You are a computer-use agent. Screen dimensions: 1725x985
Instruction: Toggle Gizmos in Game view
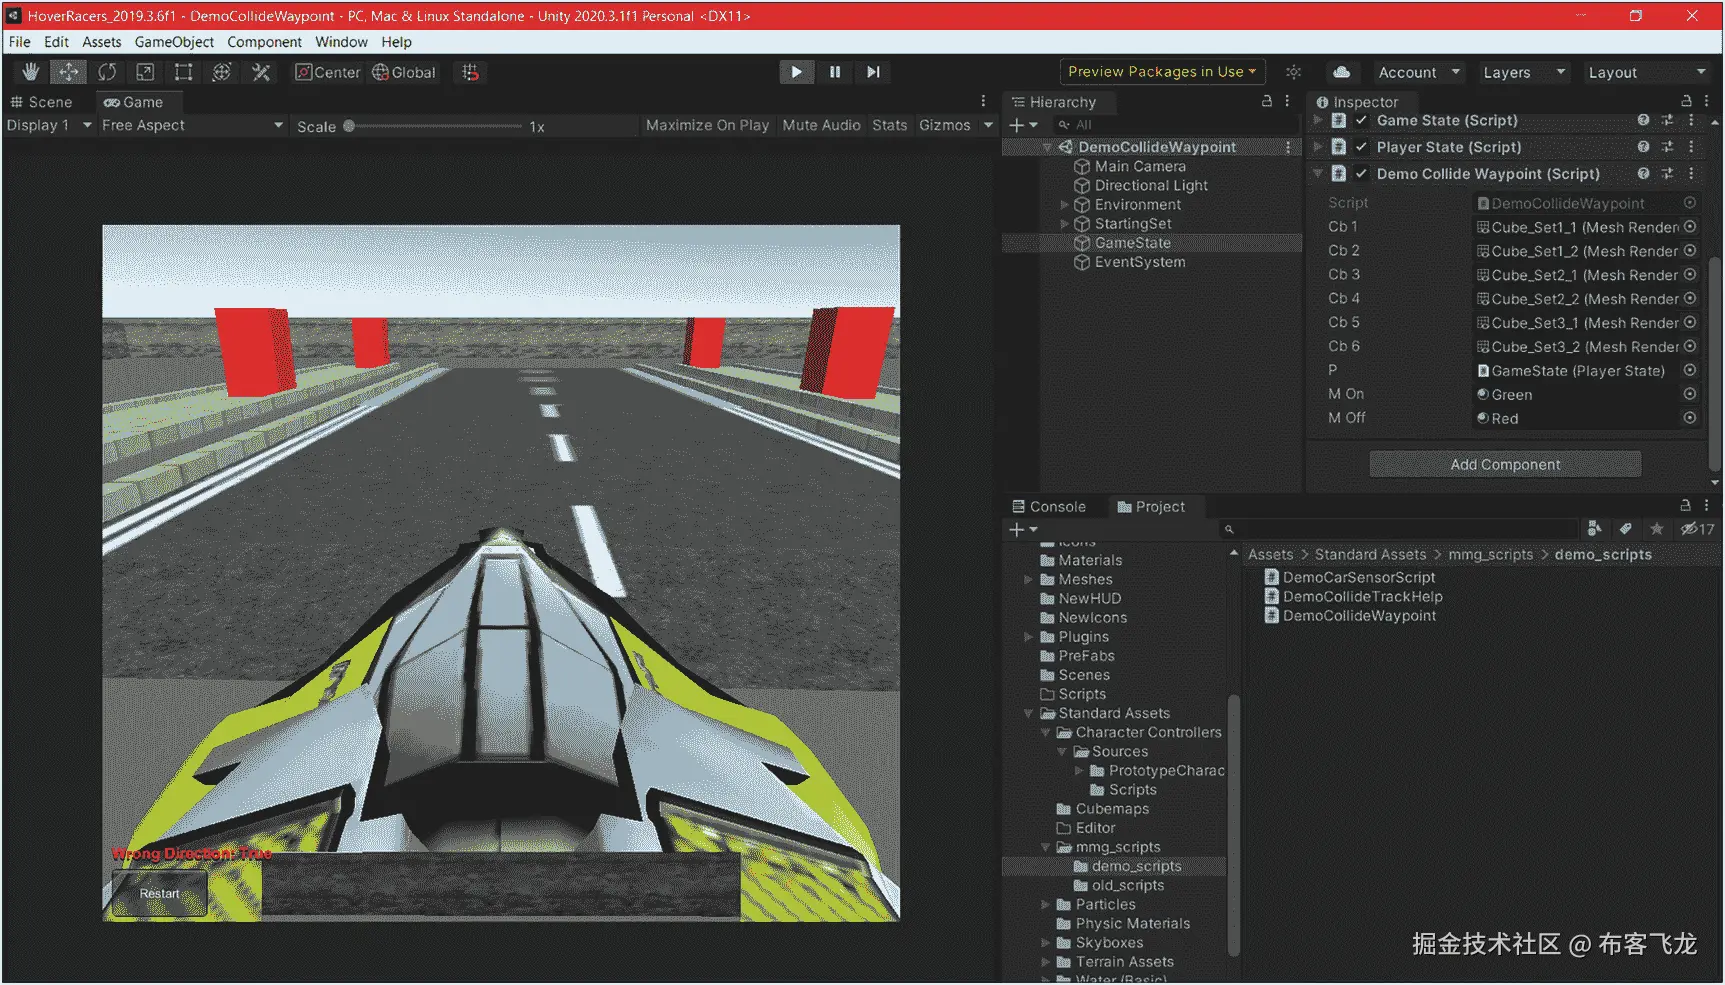coord(945,126)
